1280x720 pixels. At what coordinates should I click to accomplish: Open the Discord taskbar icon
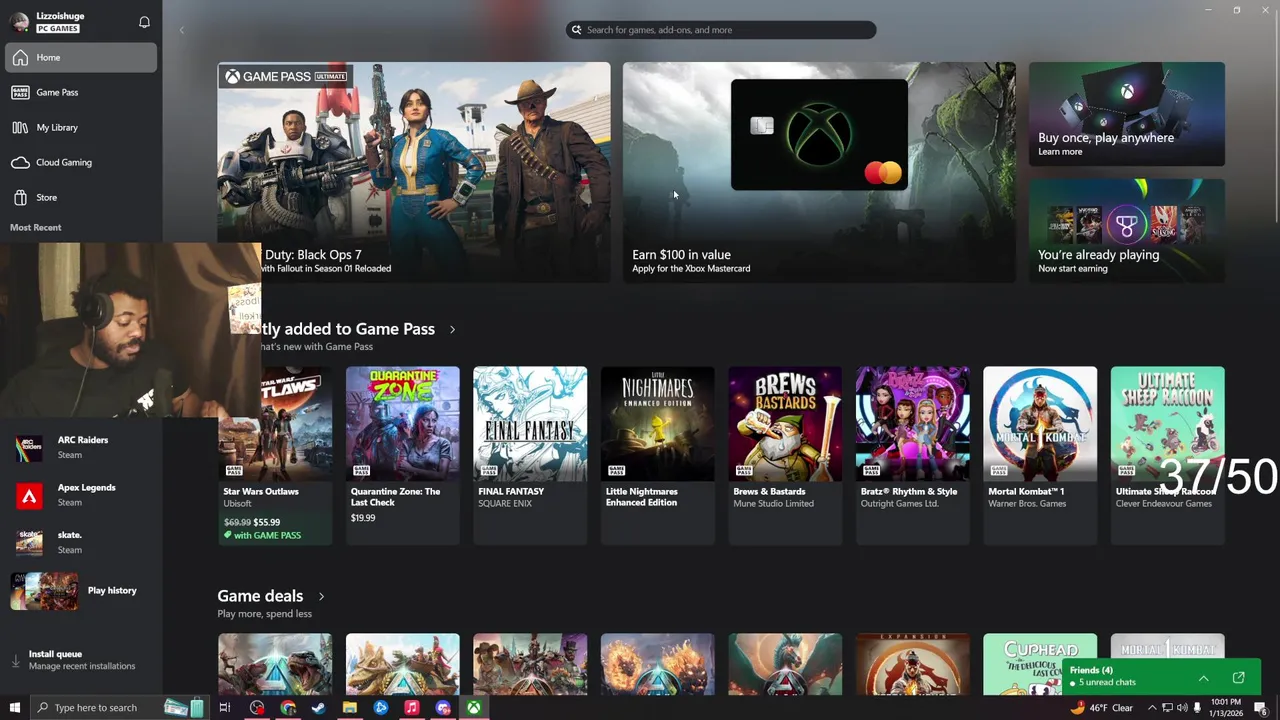click(443, 708)
